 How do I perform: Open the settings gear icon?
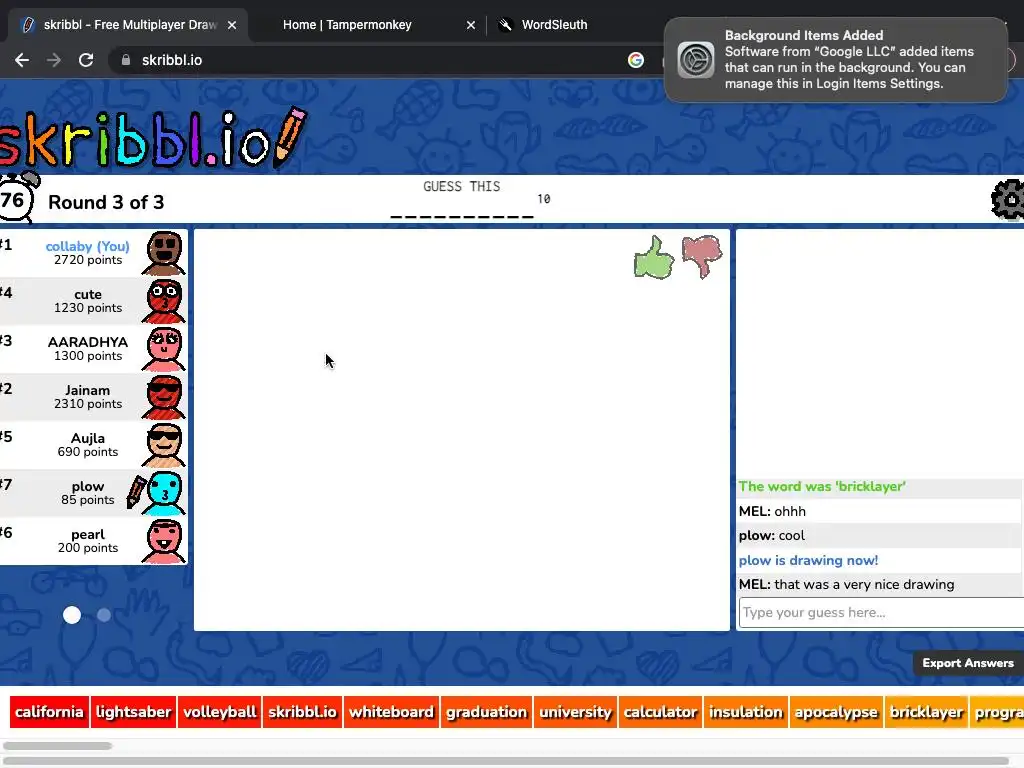[1008, 200]
